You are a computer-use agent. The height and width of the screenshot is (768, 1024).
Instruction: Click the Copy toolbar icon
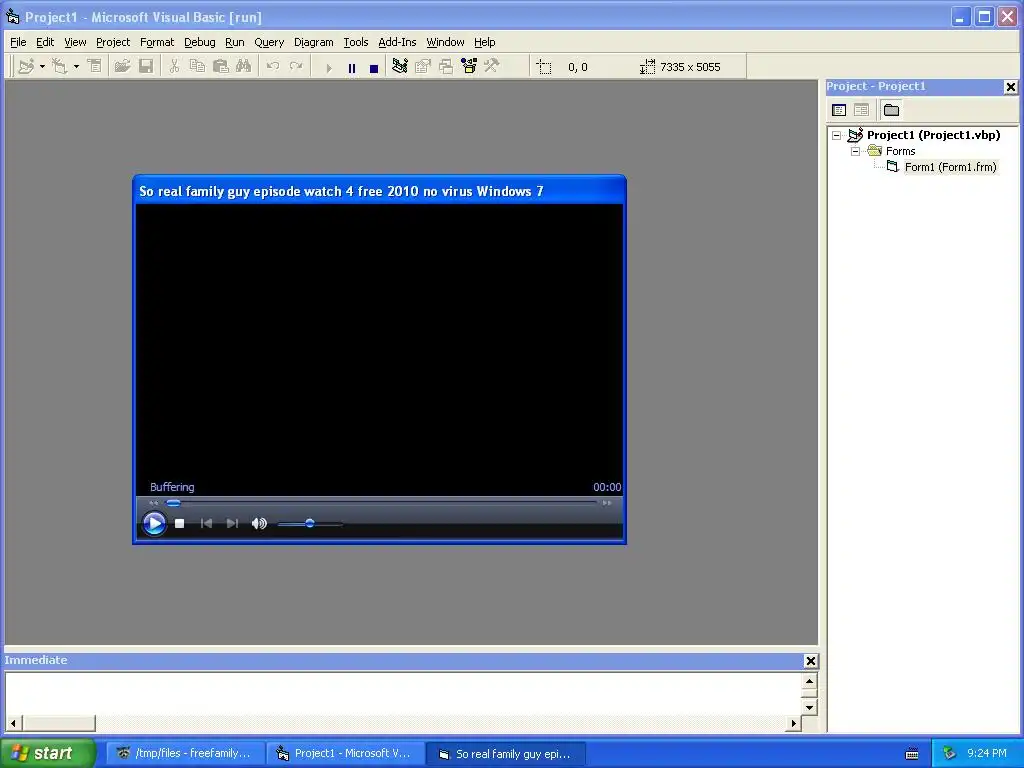click(197, 66)
